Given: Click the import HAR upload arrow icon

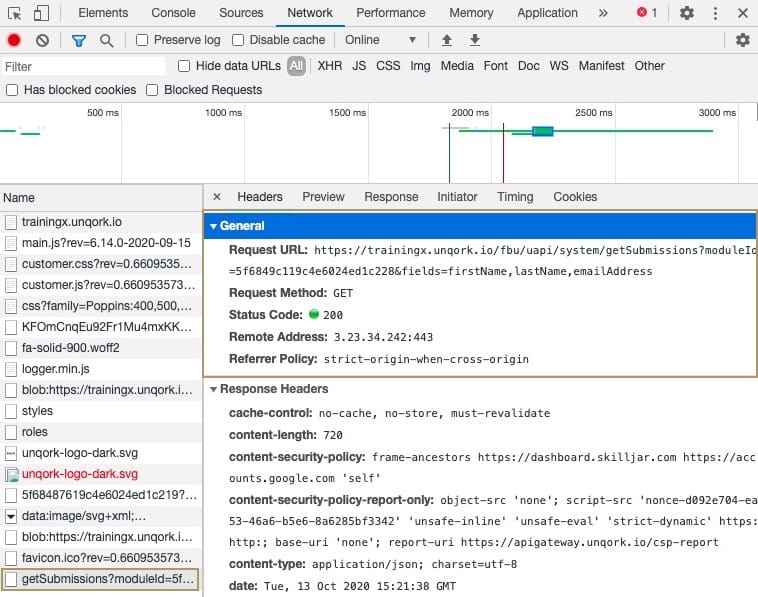Looking at the screenshot, I should pyautogui.click(x=447, y=40).
